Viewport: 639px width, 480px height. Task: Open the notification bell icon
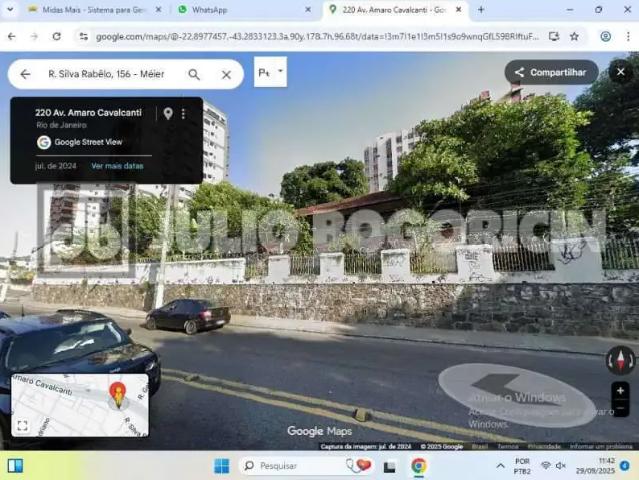tap(625, 466)
